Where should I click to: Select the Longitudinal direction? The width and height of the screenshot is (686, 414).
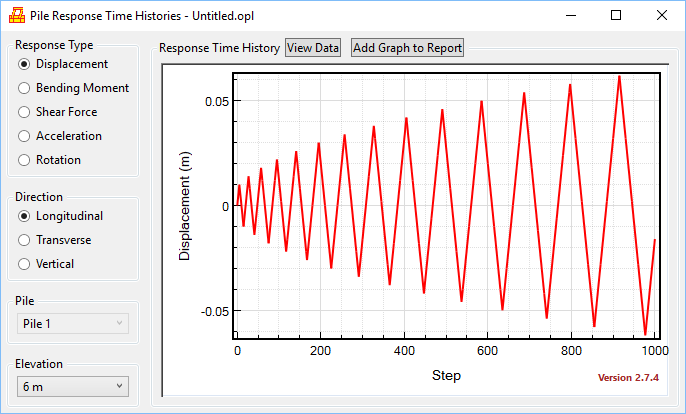tap(25, 216)
